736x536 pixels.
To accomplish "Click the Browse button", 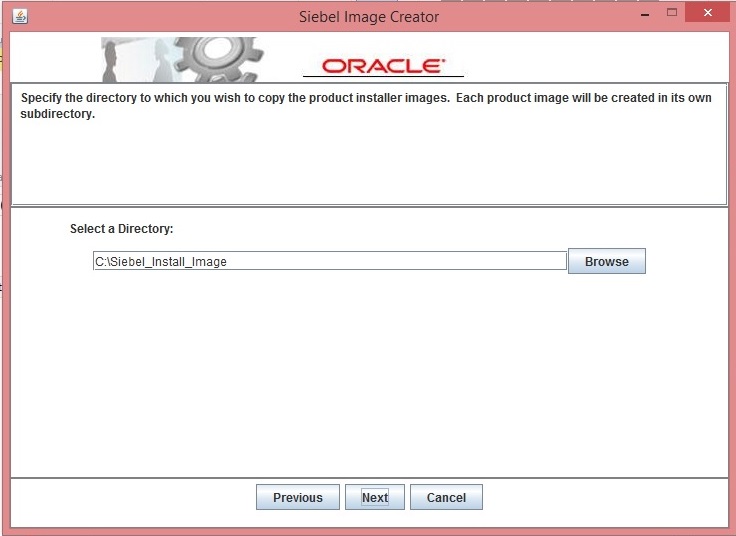I will (x=606, y=261).
